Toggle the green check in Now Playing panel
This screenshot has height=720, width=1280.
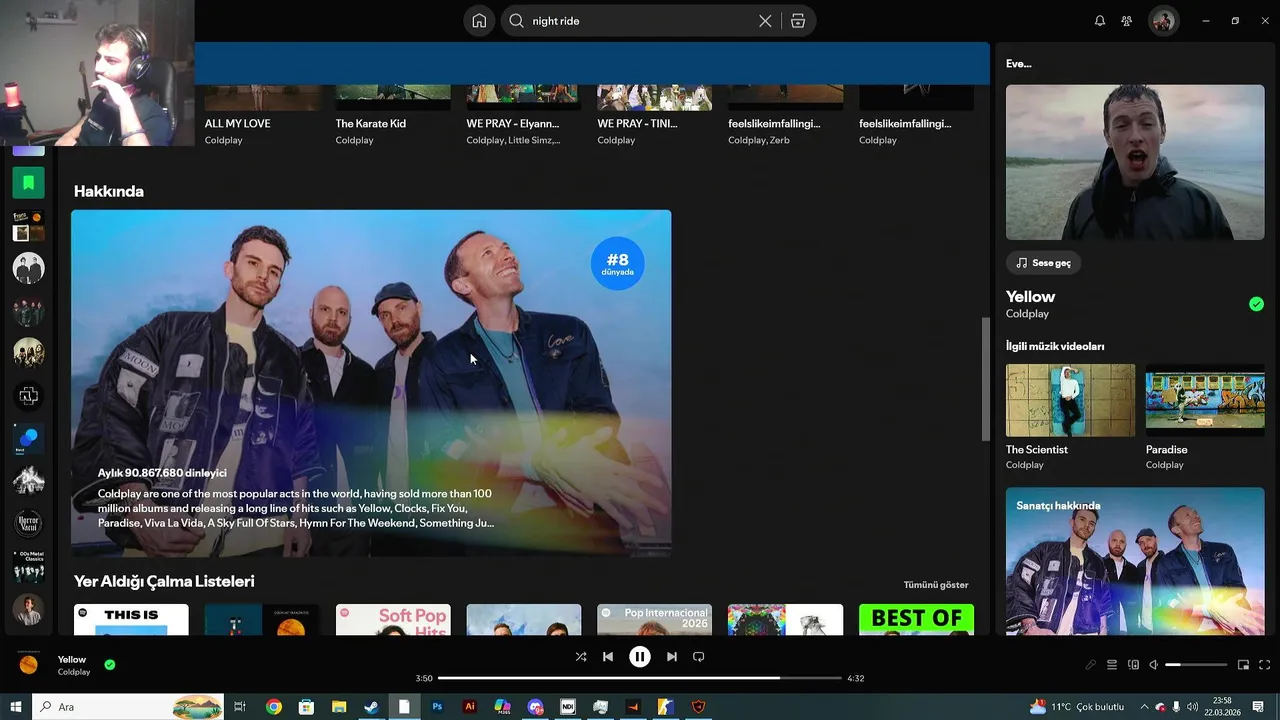click(1256, 304)
